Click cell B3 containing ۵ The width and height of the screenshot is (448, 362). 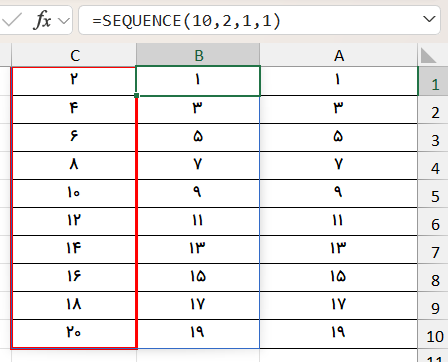198,138
